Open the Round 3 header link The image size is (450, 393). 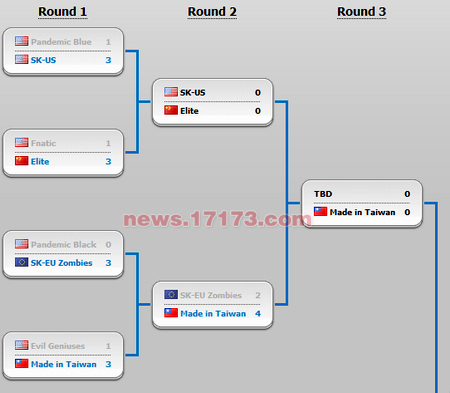(x=361, y=12)
